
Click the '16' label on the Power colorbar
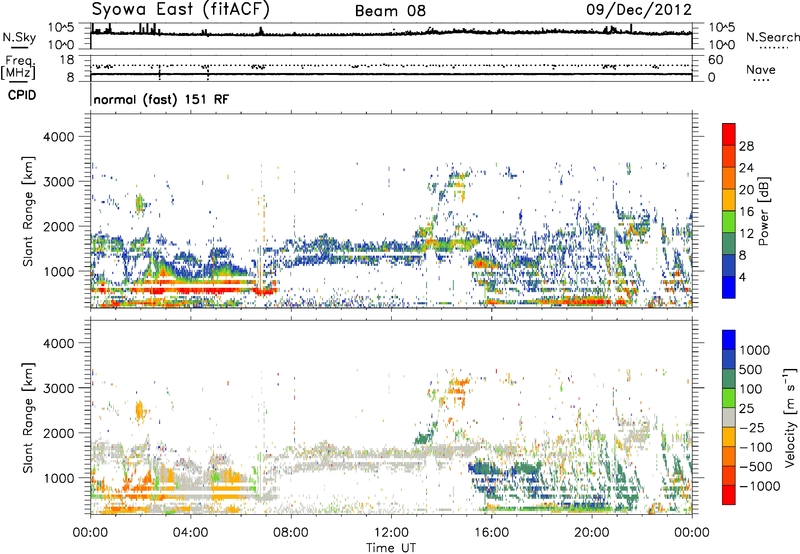click(x=746, y=212)
